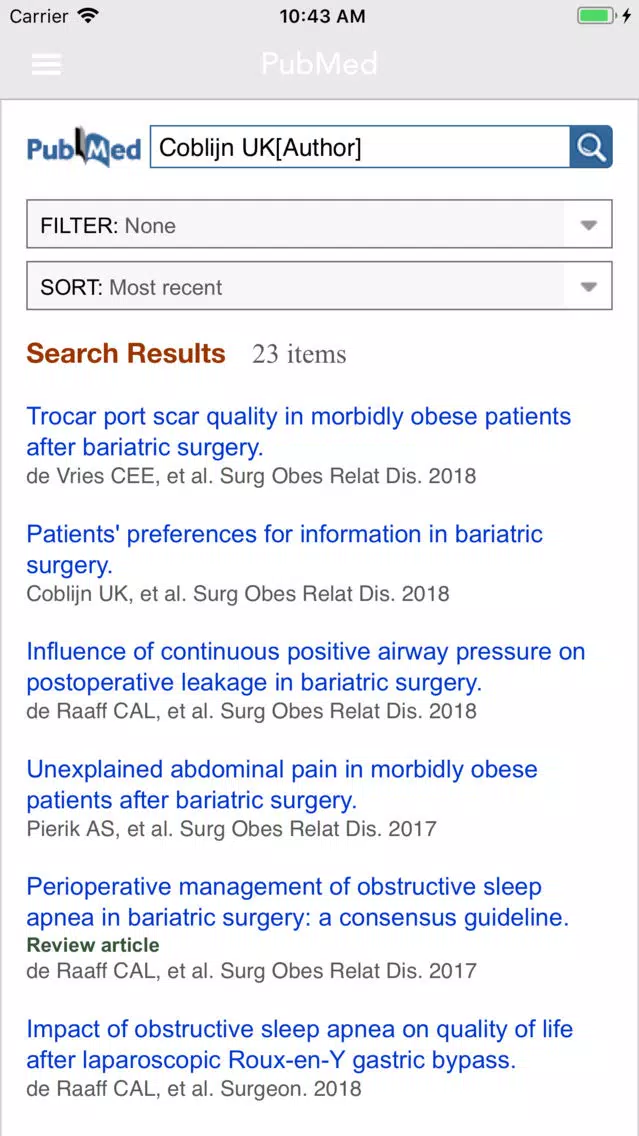Screen dimensions: 639x1136
Task: Tap the magnifying glass search button
Action: pyautogui.click(x=591, y=147)
